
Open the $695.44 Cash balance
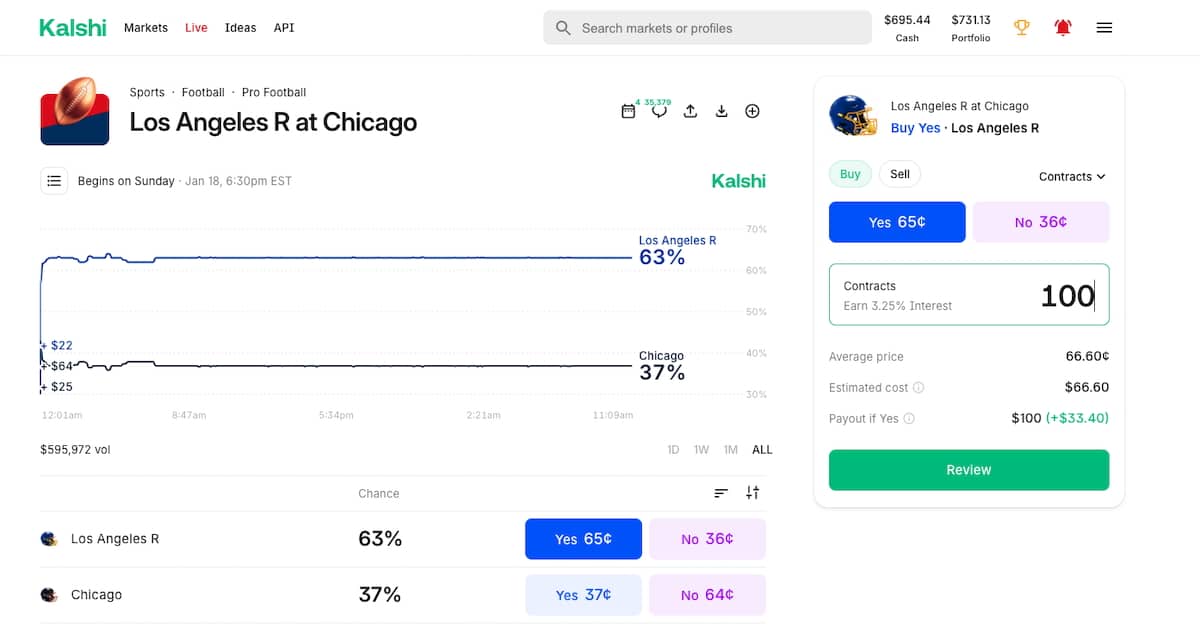pyautogui.click(x=907, y=28)
